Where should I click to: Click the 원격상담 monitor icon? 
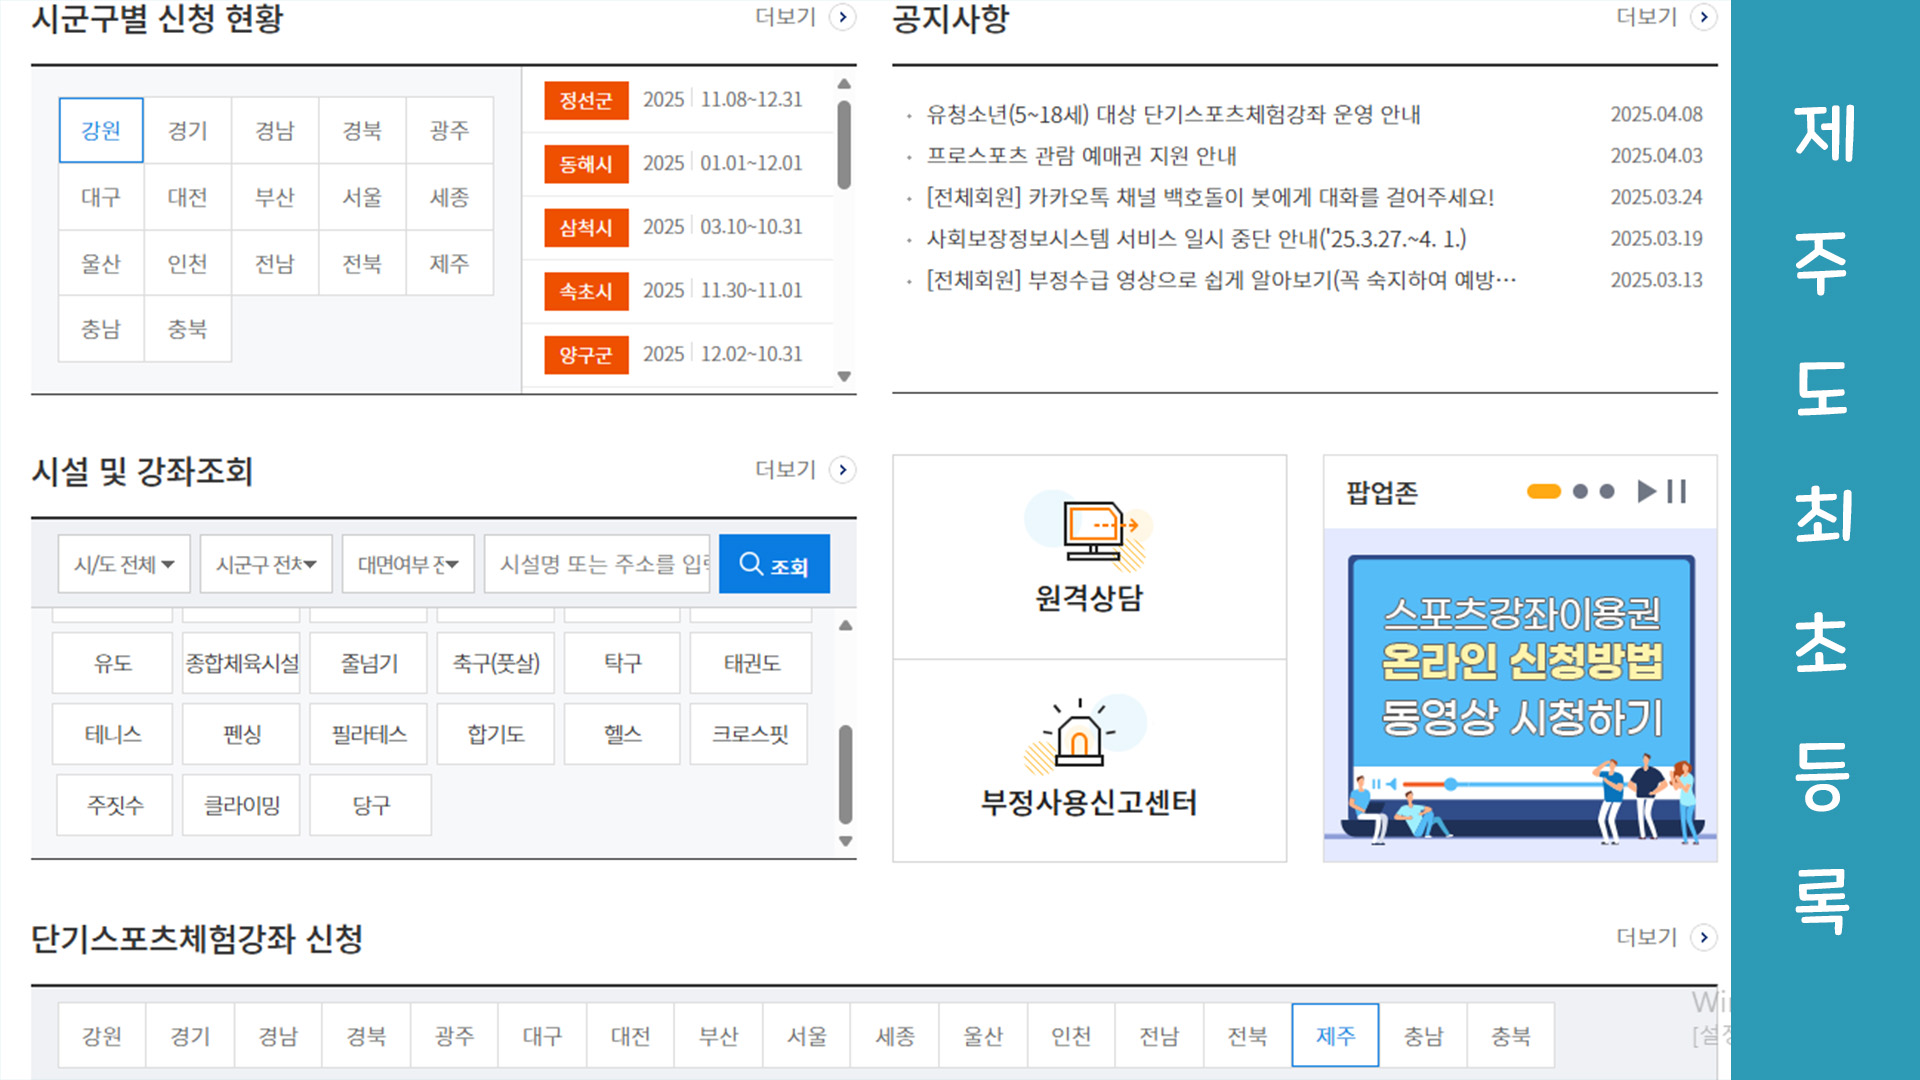coord(1090,530)
